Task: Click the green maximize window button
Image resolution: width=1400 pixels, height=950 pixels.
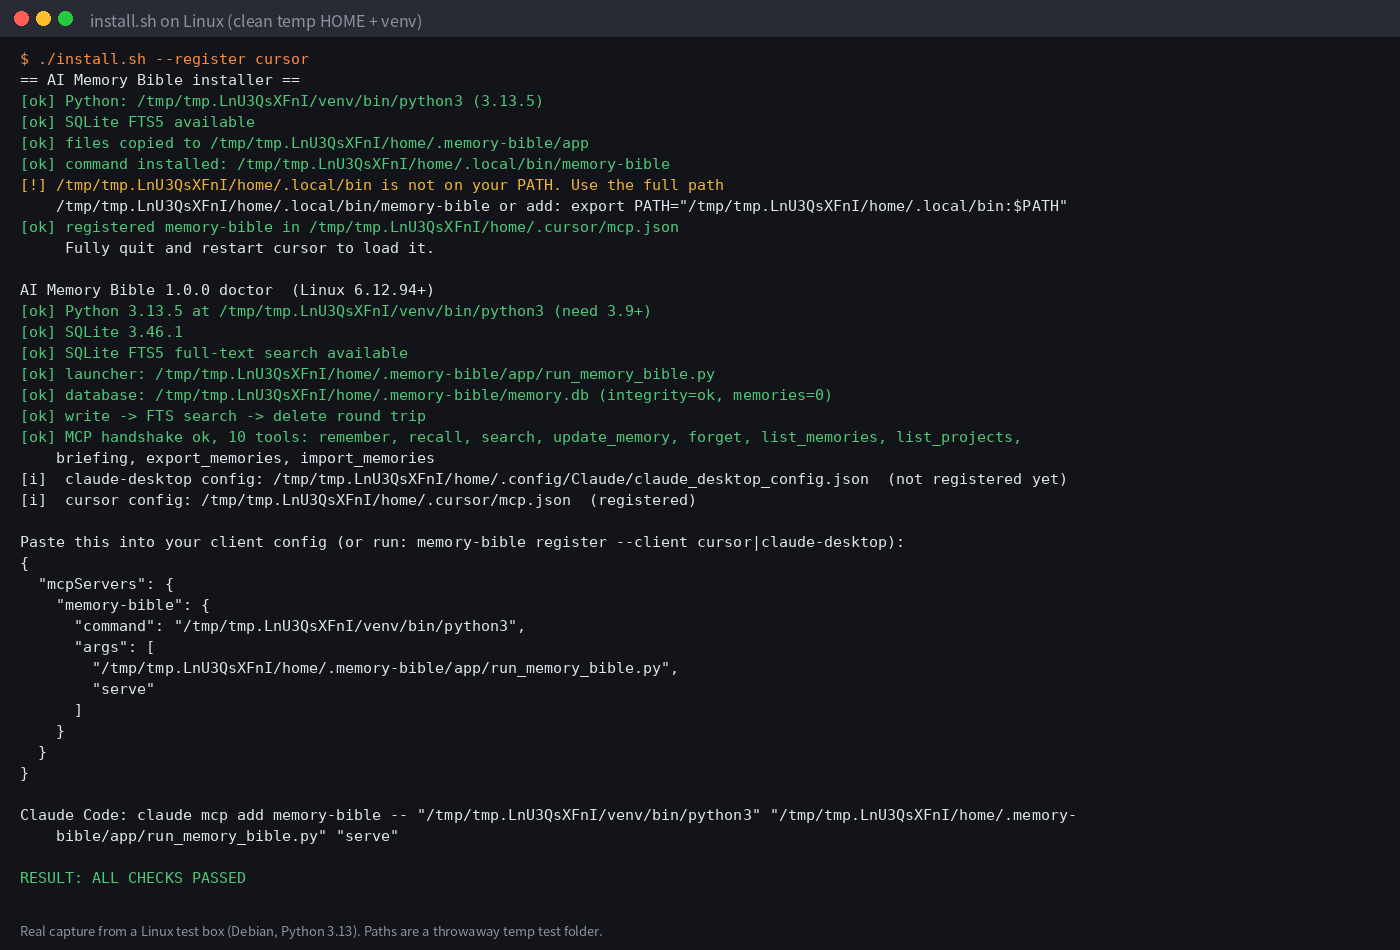Action: point(65,19)
